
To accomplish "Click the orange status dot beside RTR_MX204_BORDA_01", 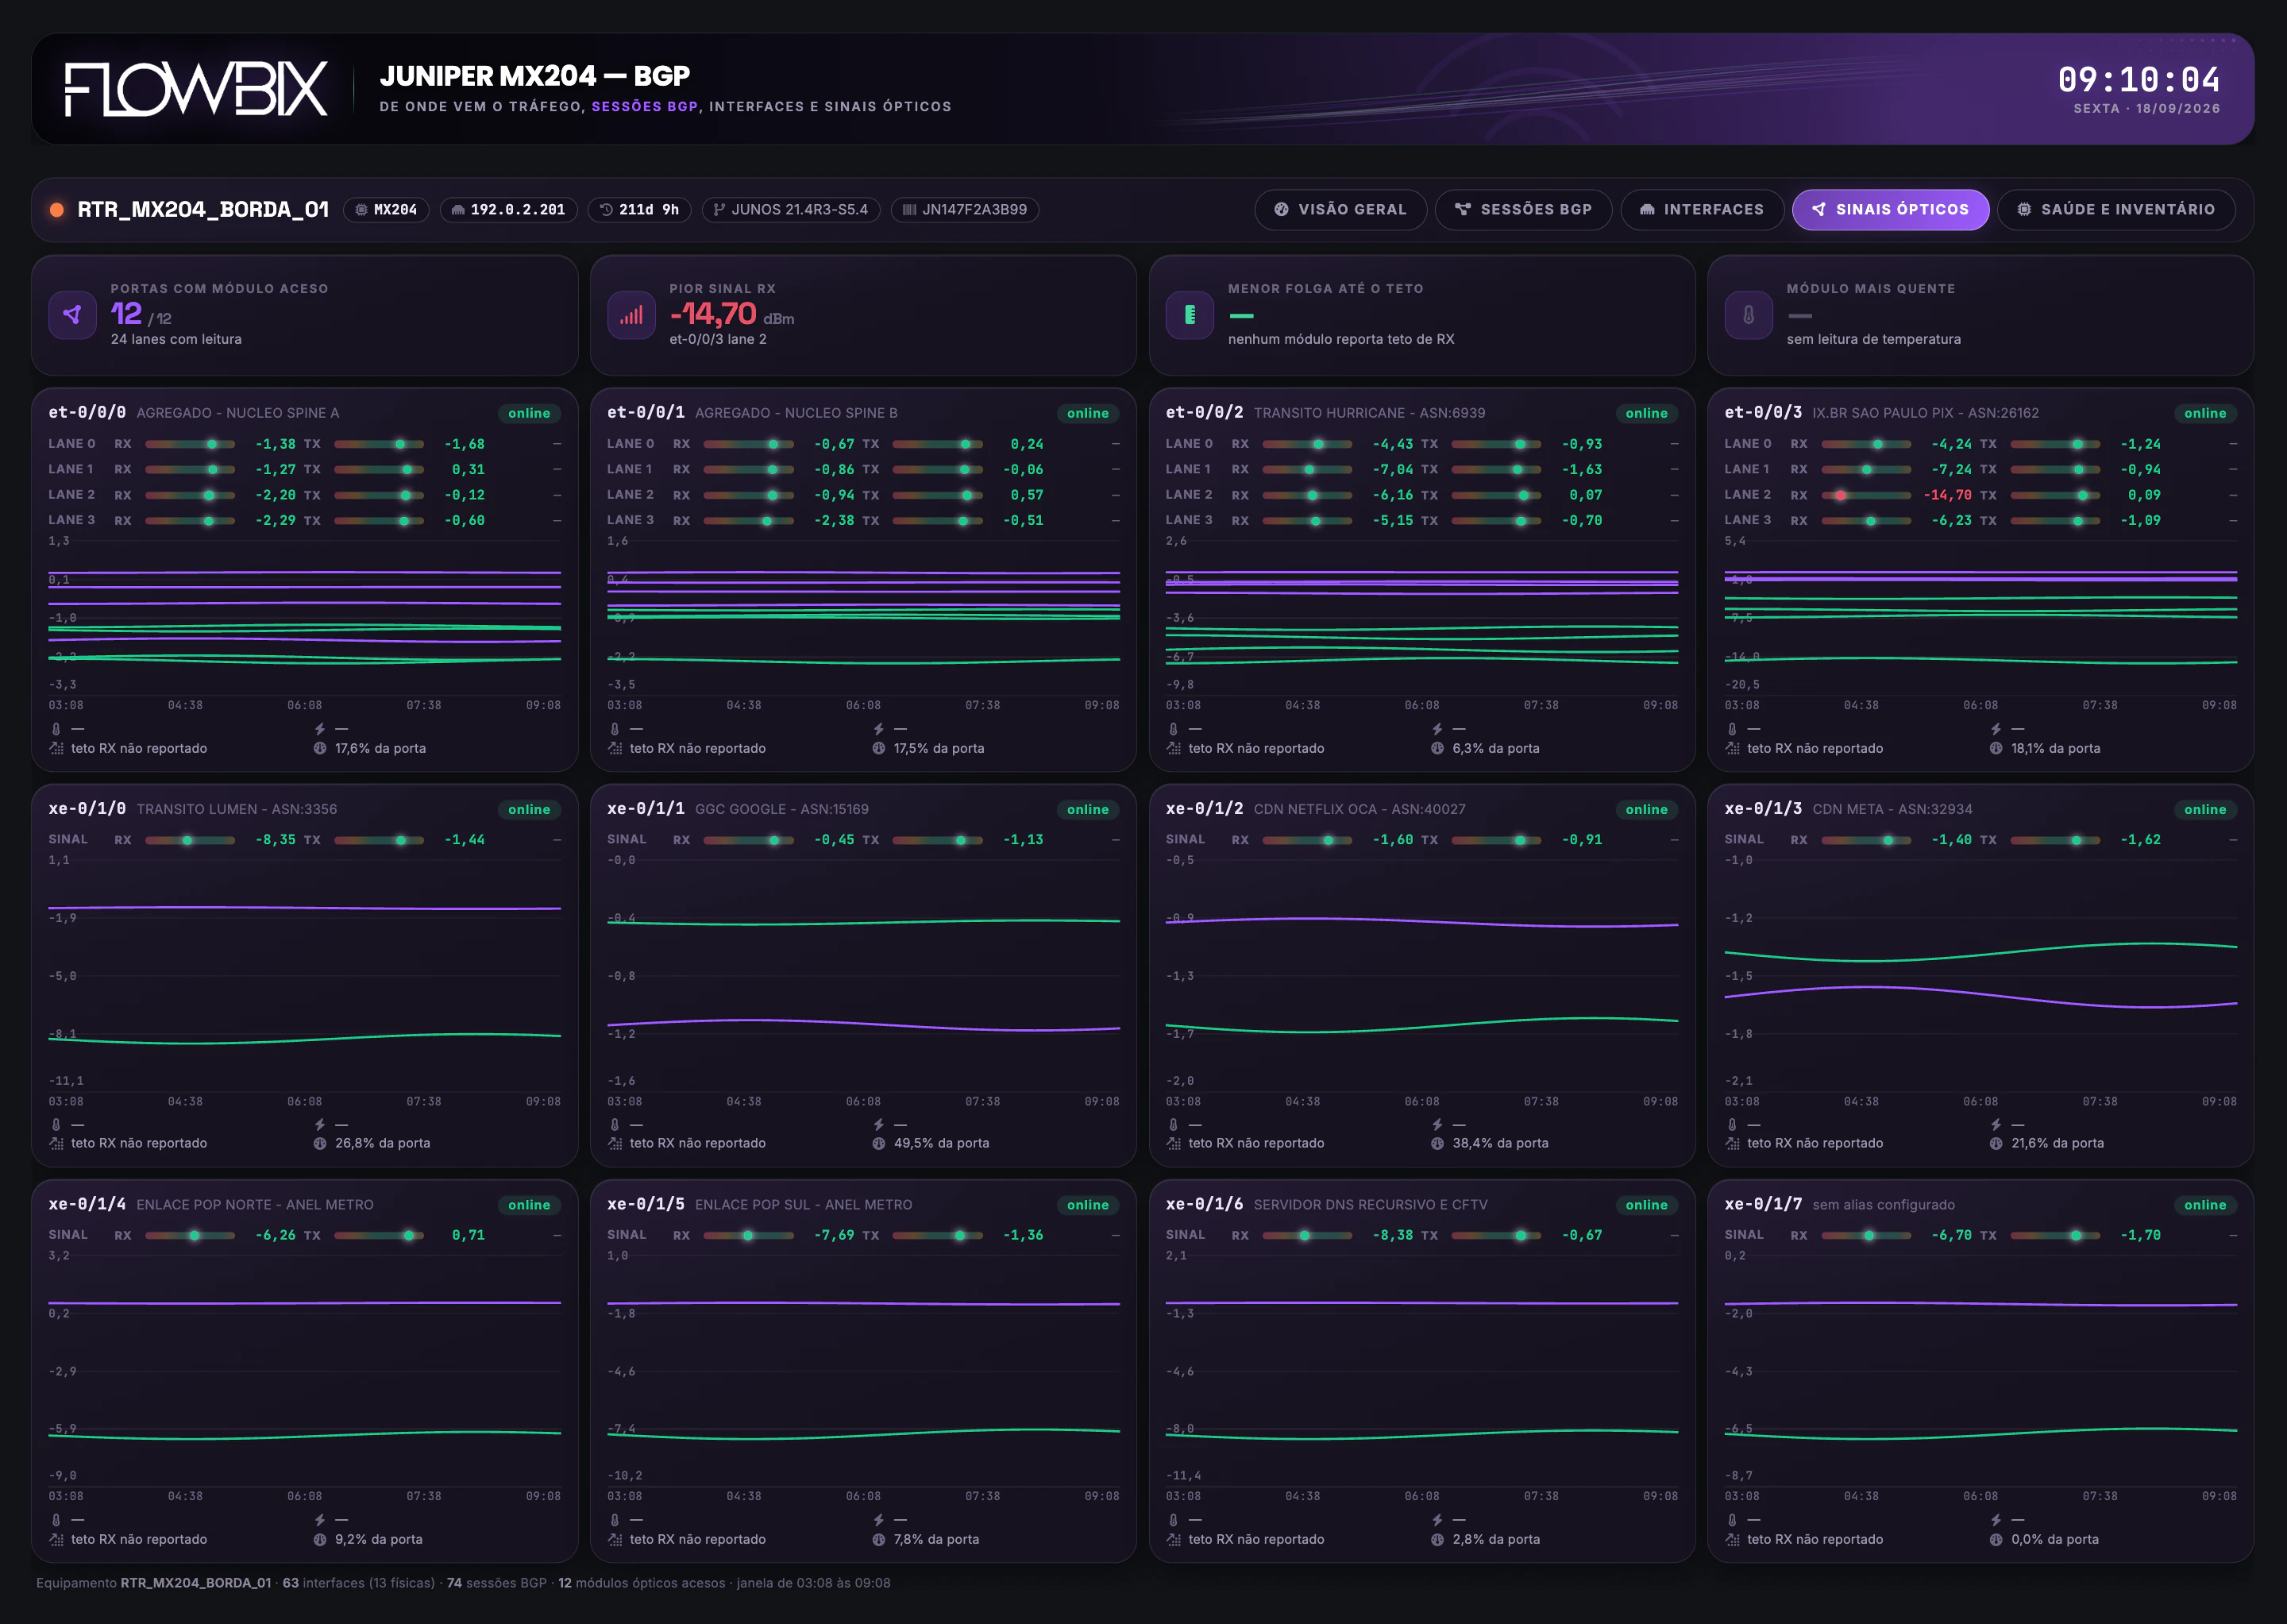I will point(57,210).
